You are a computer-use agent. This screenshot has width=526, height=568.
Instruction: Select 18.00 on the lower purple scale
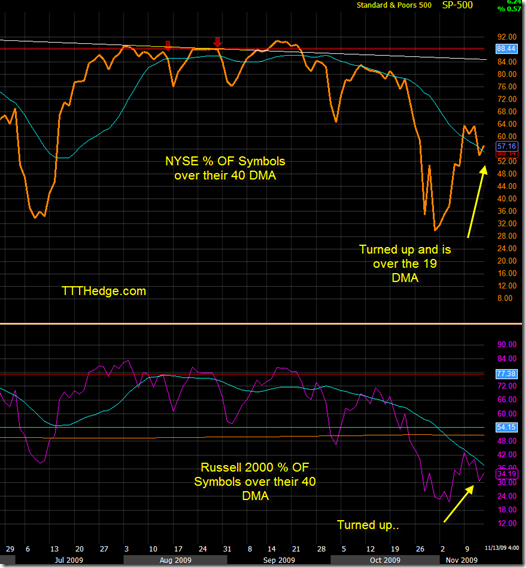click(x=507, y=509)
